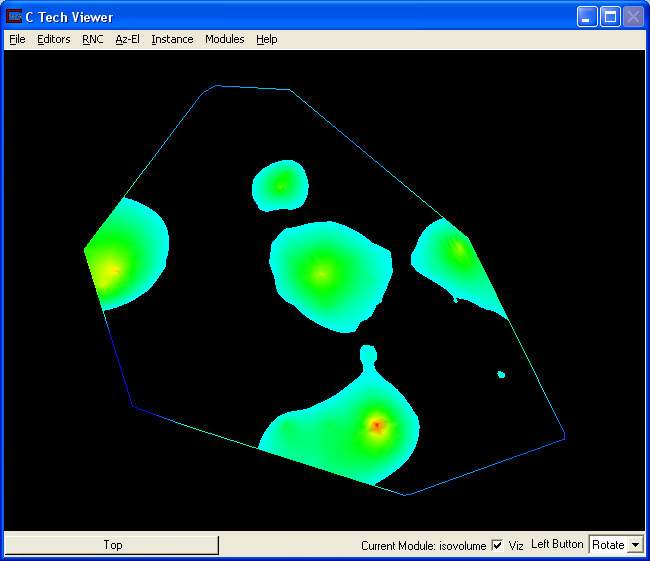
Task: Toggle the Viz checkbox
Action: pyautogui.click(x=497, y=545)
